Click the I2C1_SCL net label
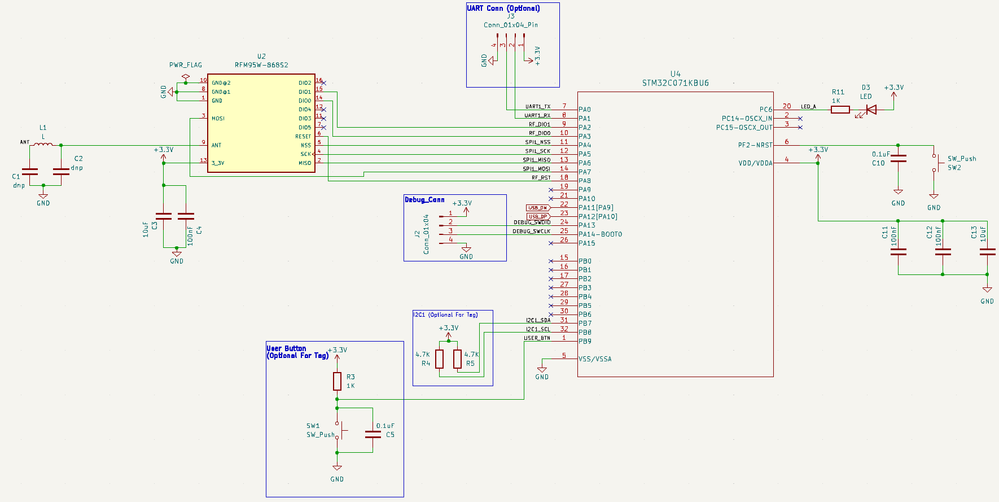The image size is (999, 502). click(538, 329)
